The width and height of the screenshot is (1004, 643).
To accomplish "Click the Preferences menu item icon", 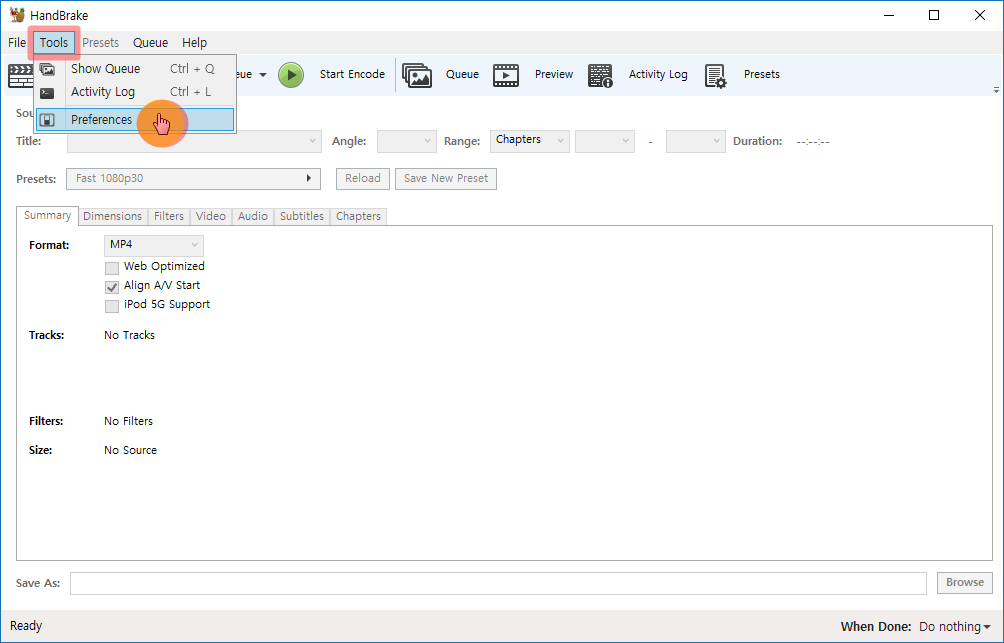I will point(47,120).
